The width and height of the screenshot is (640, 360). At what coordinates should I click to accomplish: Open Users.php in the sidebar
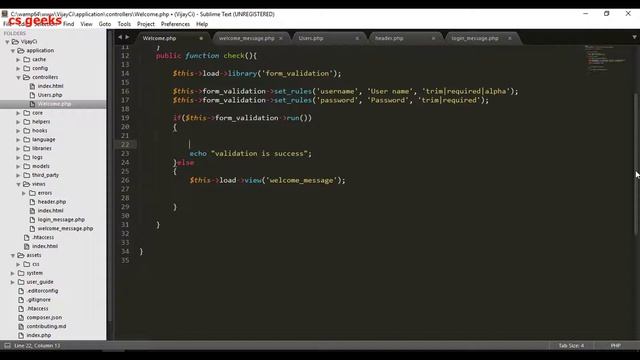pyautogui.click(x=50, y=95)
